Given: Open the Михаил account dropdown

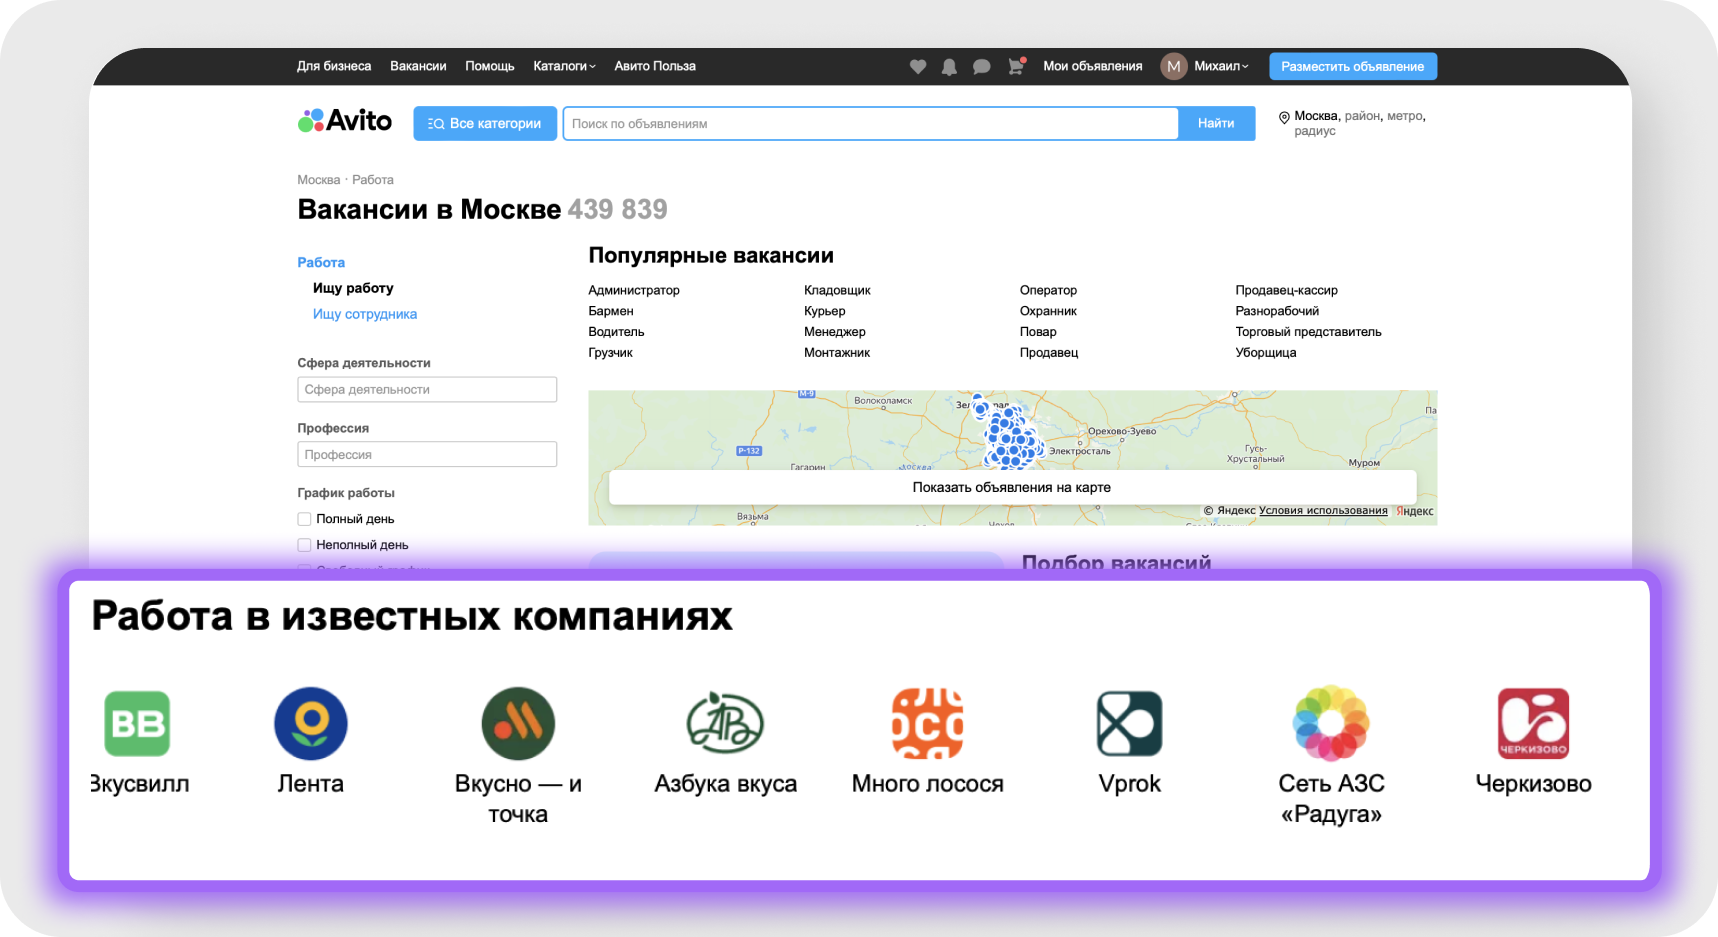Looking at the screenshot, I should tap(1221, 66).
